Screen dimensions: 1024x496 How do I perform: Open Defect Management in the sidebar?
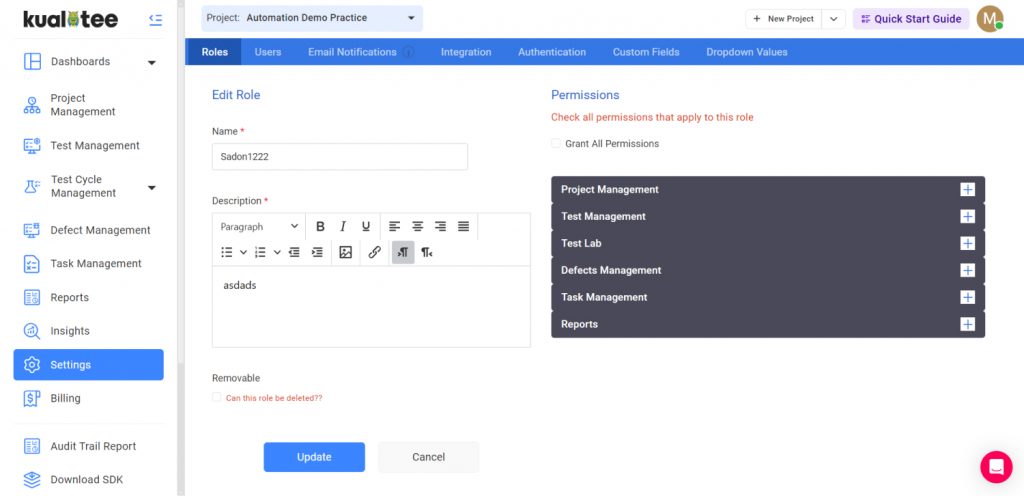[x=100, y=230]
